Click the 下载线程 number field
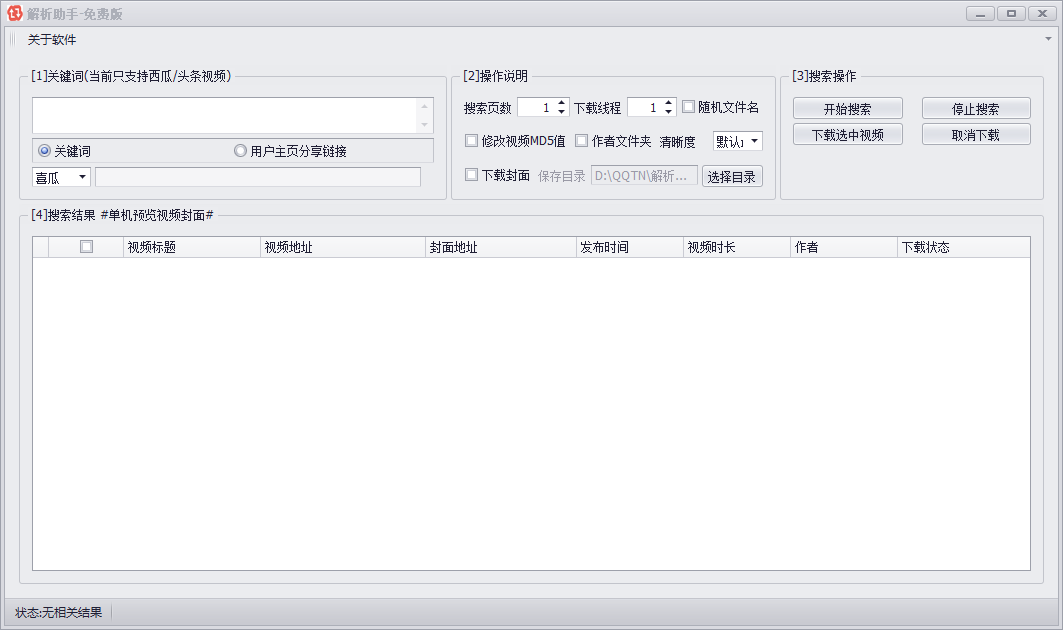The image size is (1063, 630). (645, 107)
